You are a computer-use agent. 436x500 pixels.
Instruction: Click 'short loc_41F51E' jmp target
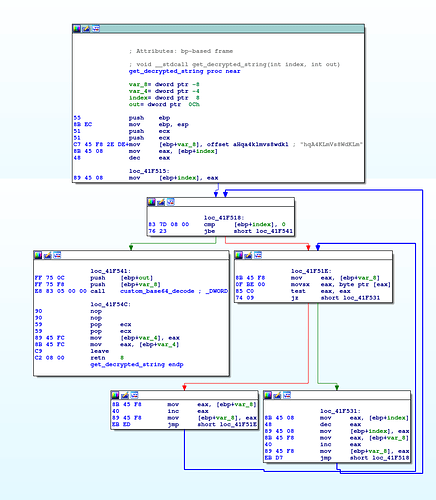(x=227, y=425)
